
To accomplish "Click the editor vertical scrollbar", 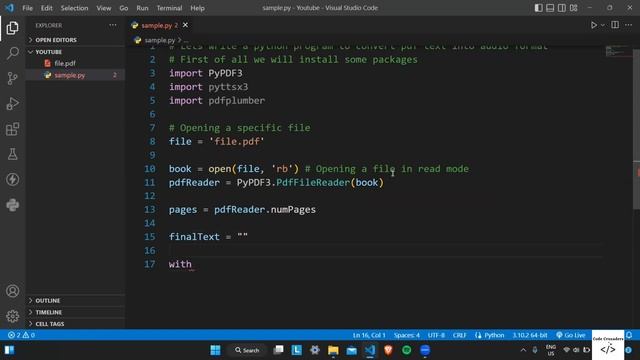I will pos(636,129).
